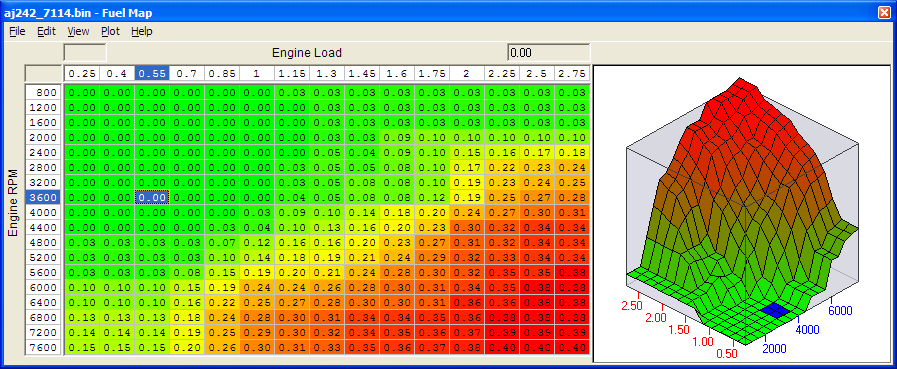Select the 2.25 engine load column header

[x=502, y=73]
